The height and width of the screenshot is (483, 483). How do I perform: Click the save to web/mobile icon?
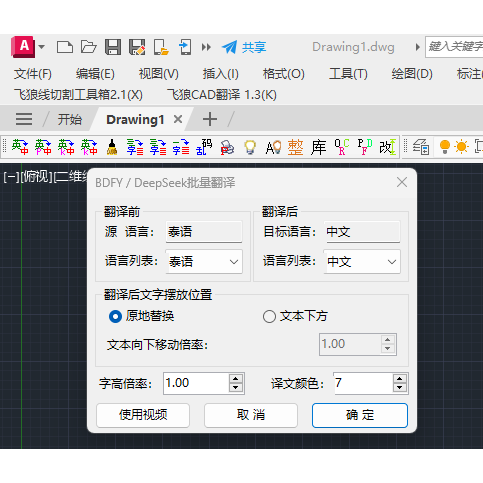[x=185, y=47]
